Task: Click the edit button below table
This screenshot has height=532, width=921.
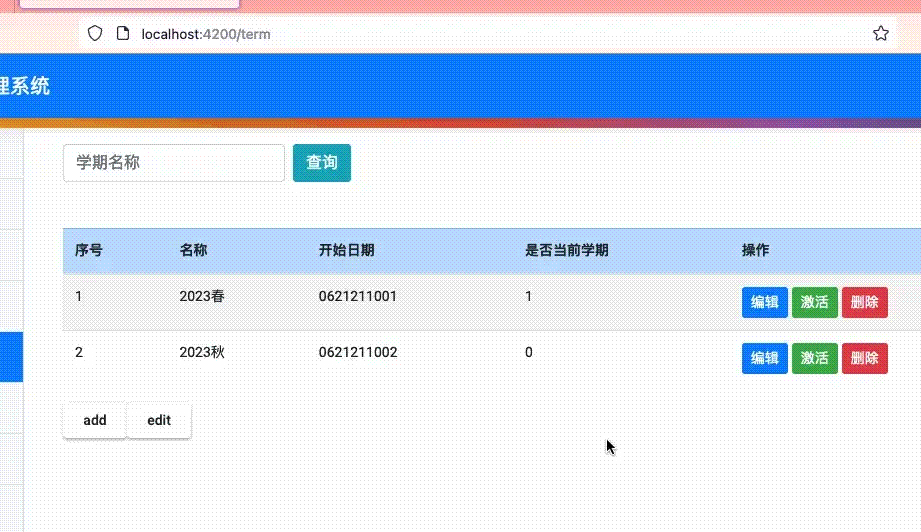Action: 159,420
